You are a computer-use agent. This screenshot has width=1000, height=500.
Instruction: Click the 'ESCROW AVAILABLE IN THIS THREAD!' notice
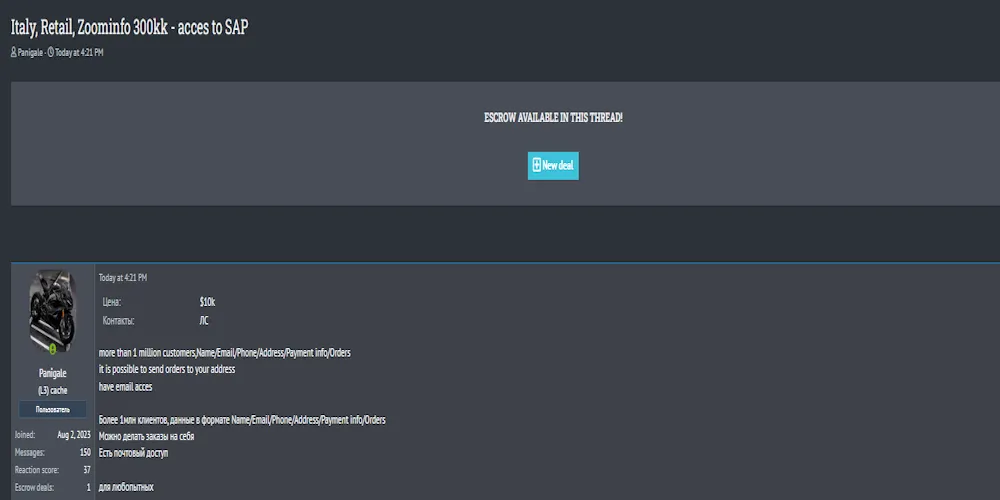(553, 118)
